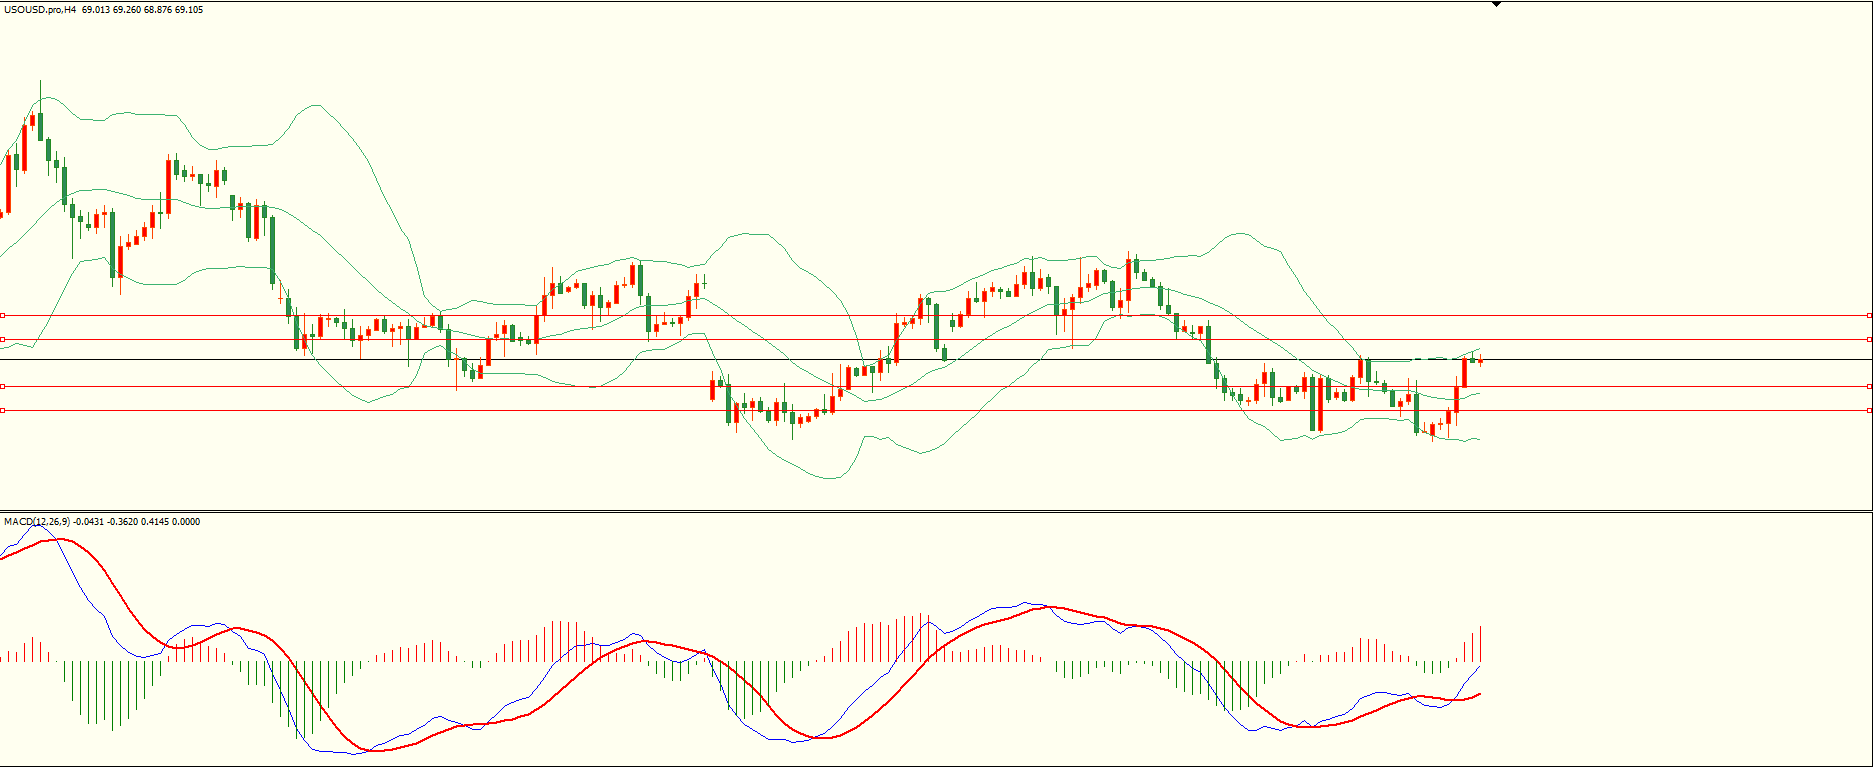The width and height of the screenshot is (1873, 767).
Task: Select right handle of topmost red horizontal line
Action: [1869, 316]
